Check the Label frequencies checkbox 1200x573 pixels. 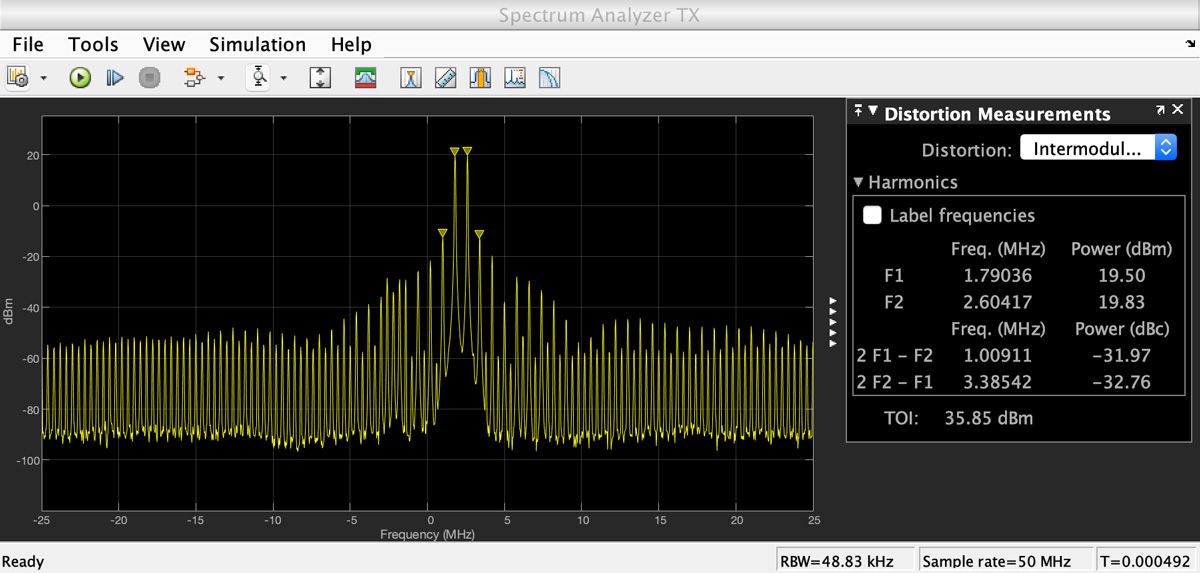tap(873, 215)
